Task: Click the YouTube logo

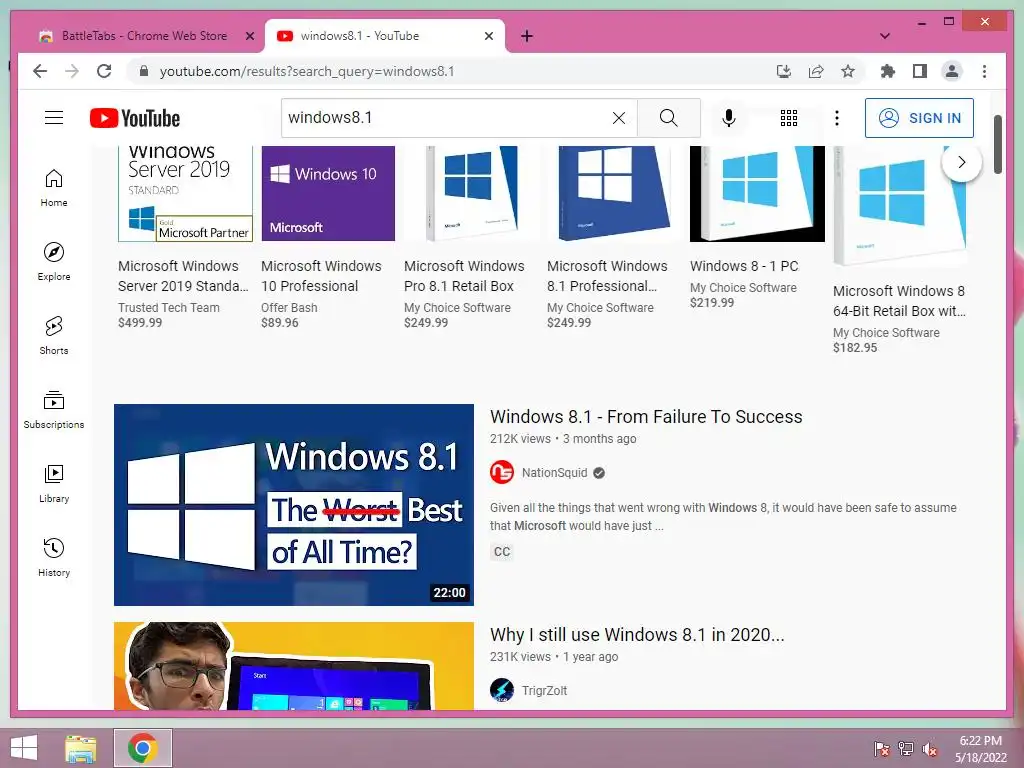Action: [135, 118]
